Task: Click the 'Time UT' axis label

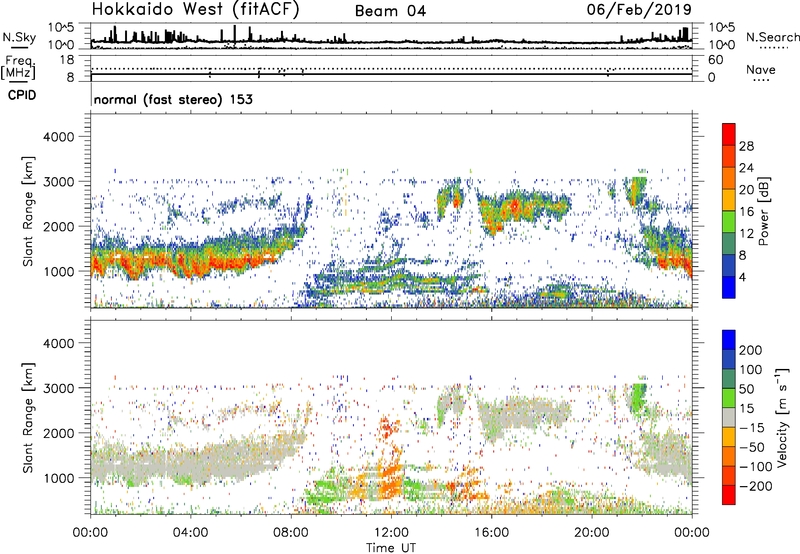Action: coord(391,548)
